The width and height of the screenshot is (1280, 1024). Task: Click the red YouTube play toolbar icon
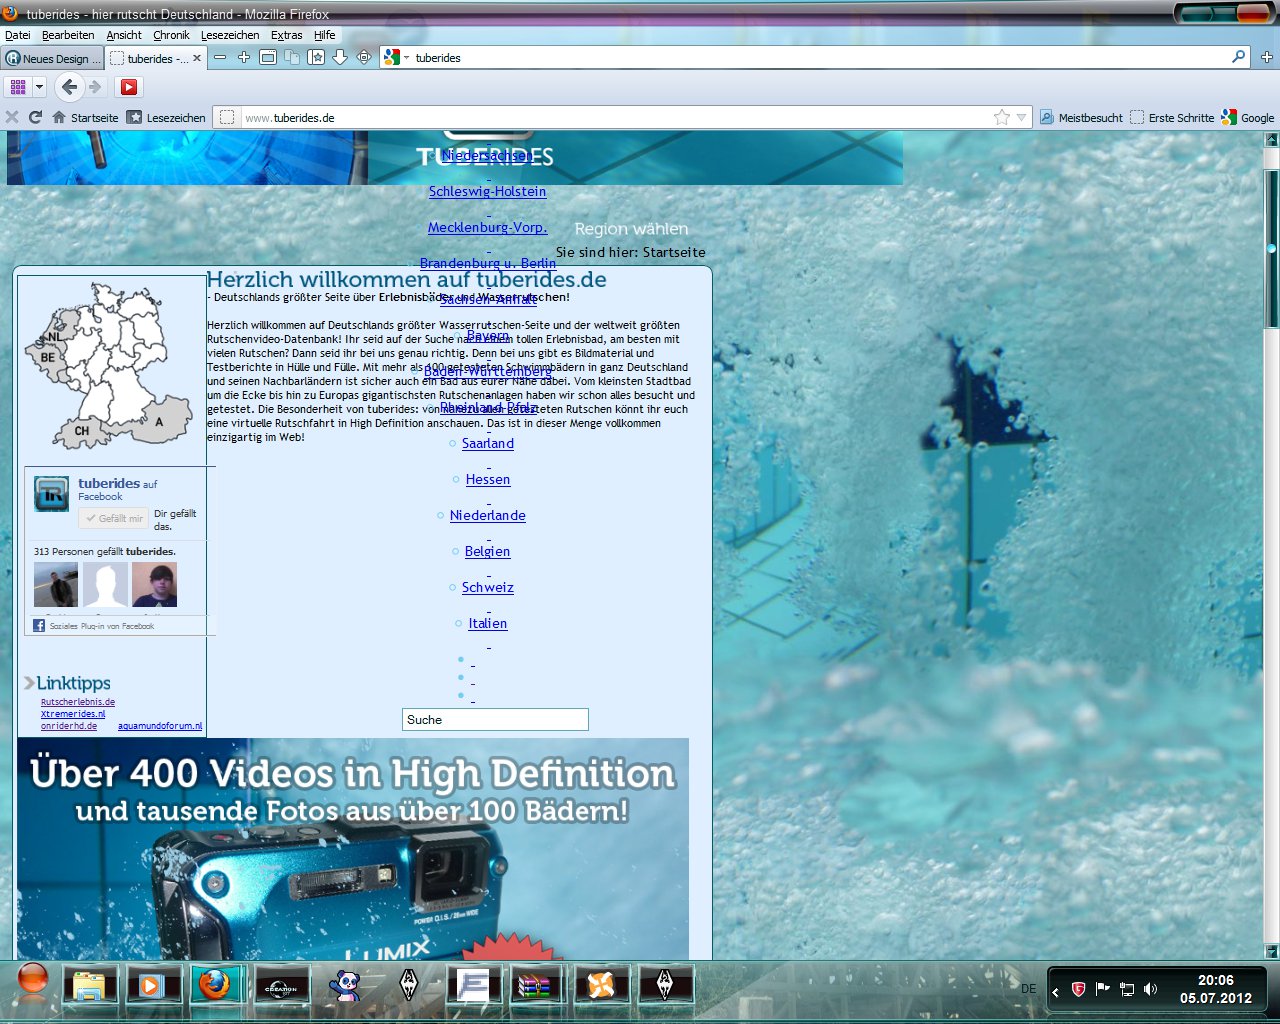129,87
